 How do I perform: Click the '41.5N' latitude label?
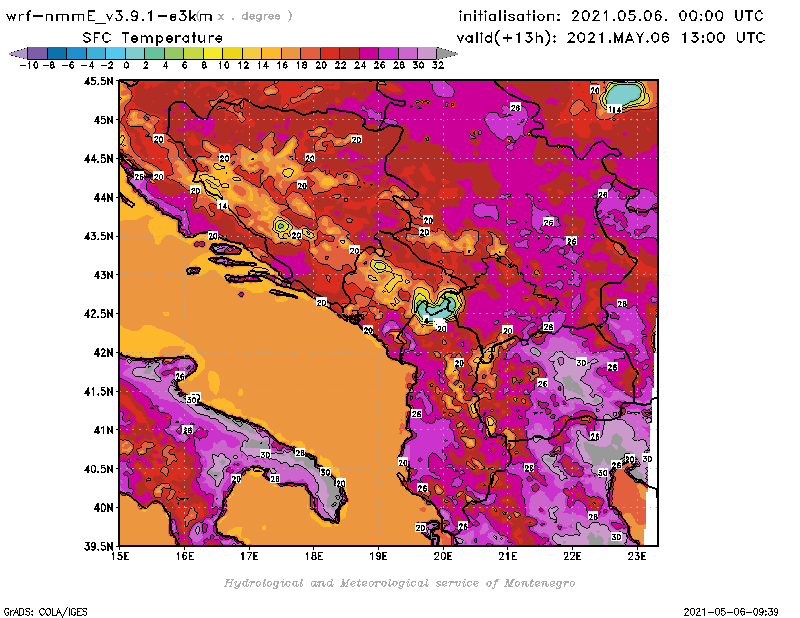point(98,391)
